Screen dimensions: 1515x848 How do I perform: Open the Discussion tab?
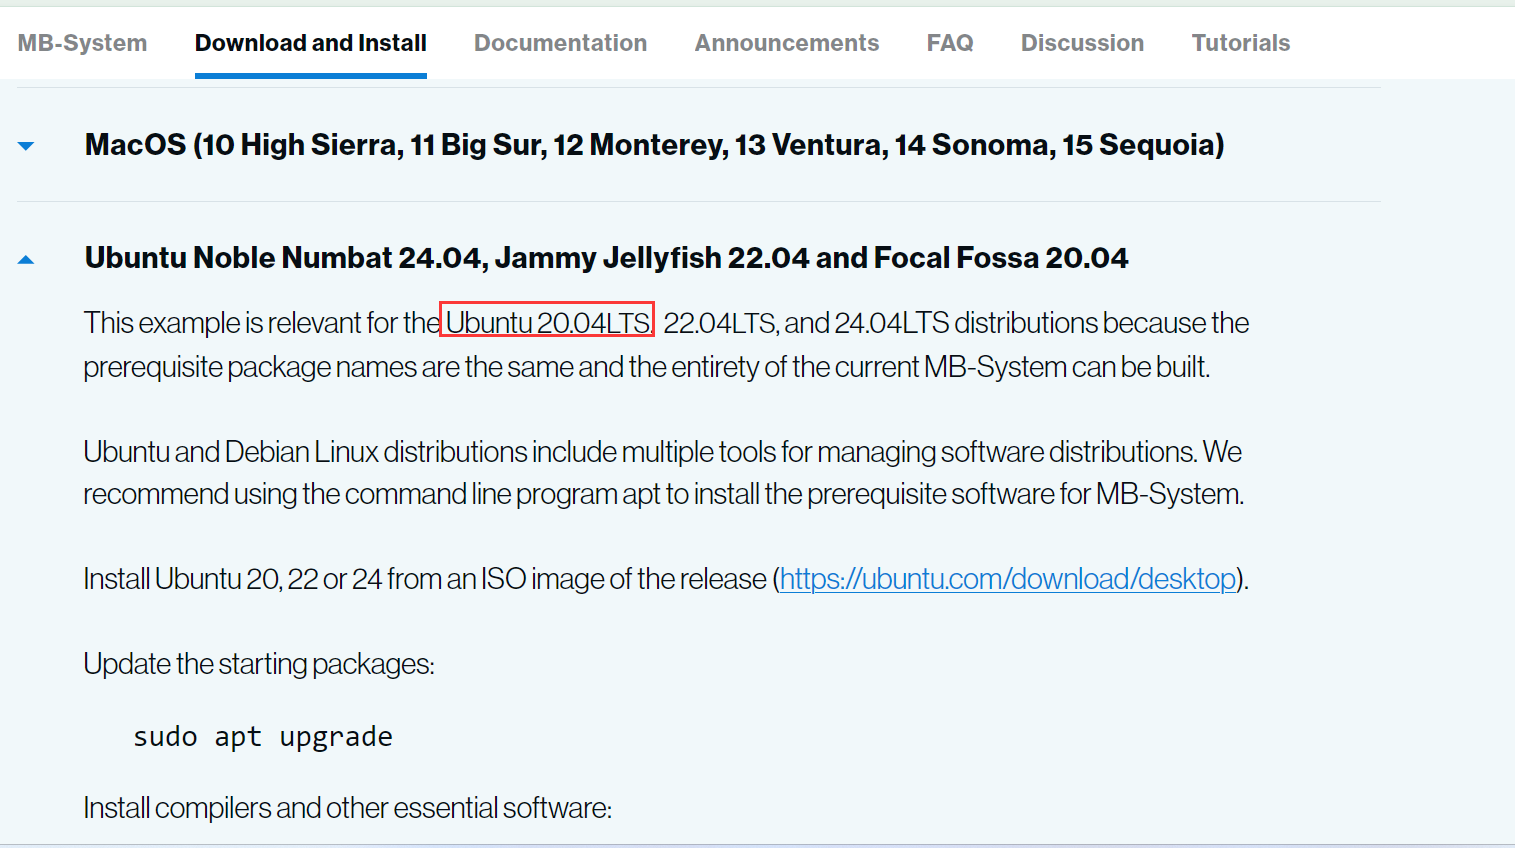tap(1082, 43)
